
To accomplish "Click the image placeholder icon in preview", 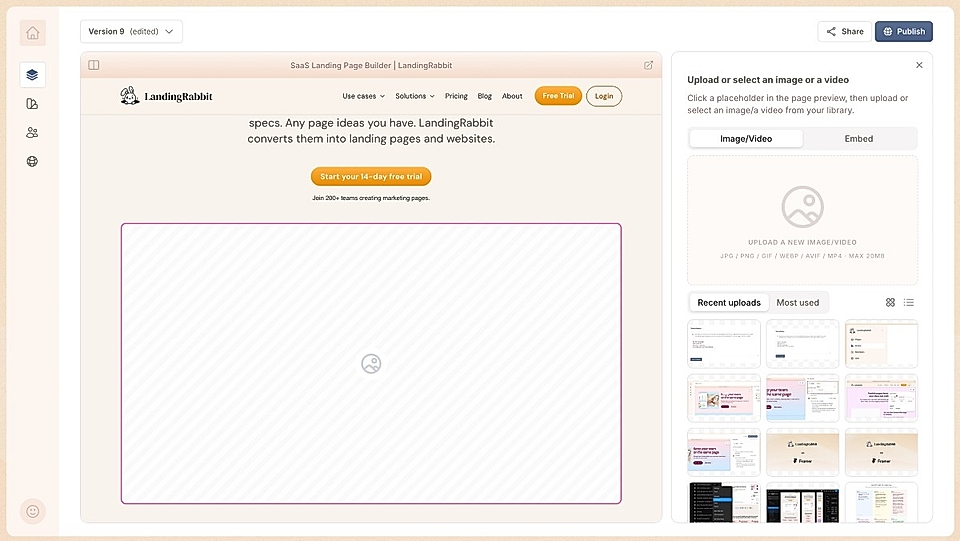I will pyautogui.click(x=371, y=364).
